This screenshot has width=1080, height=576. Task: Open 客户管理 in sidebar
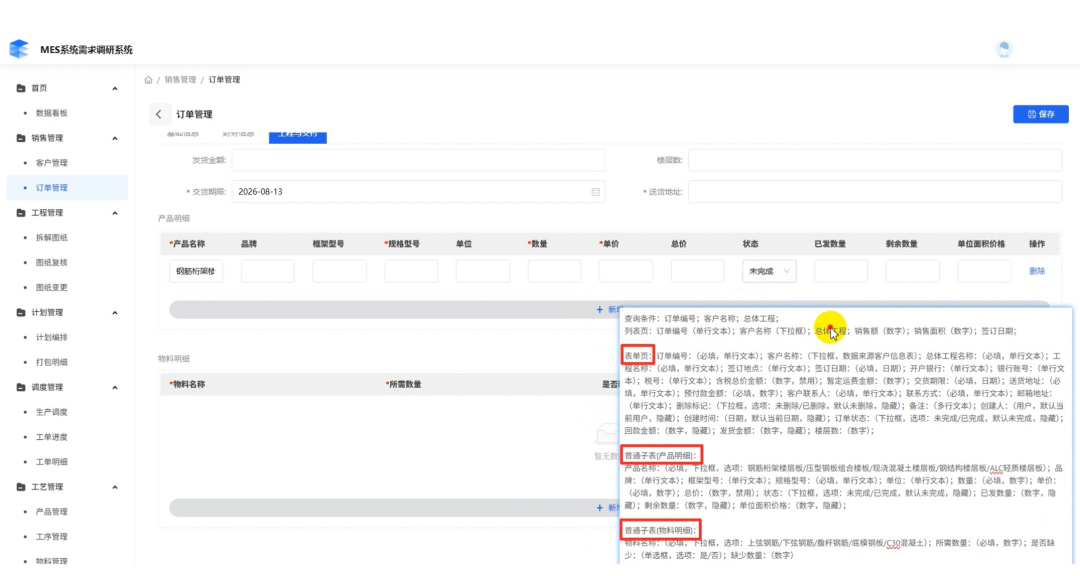pyautogui.click(x=52, y=163)
